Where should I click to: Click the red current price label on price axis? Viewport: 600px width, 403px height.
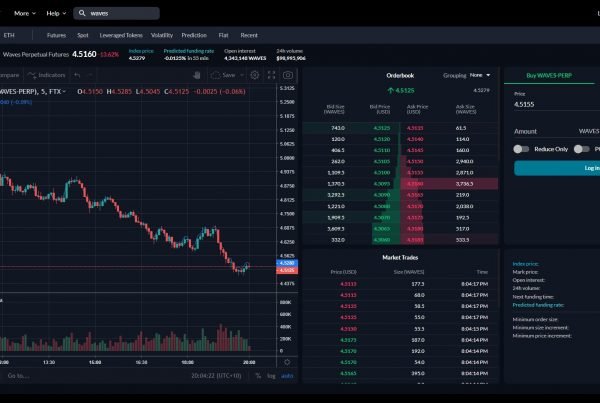pos(287,271)
